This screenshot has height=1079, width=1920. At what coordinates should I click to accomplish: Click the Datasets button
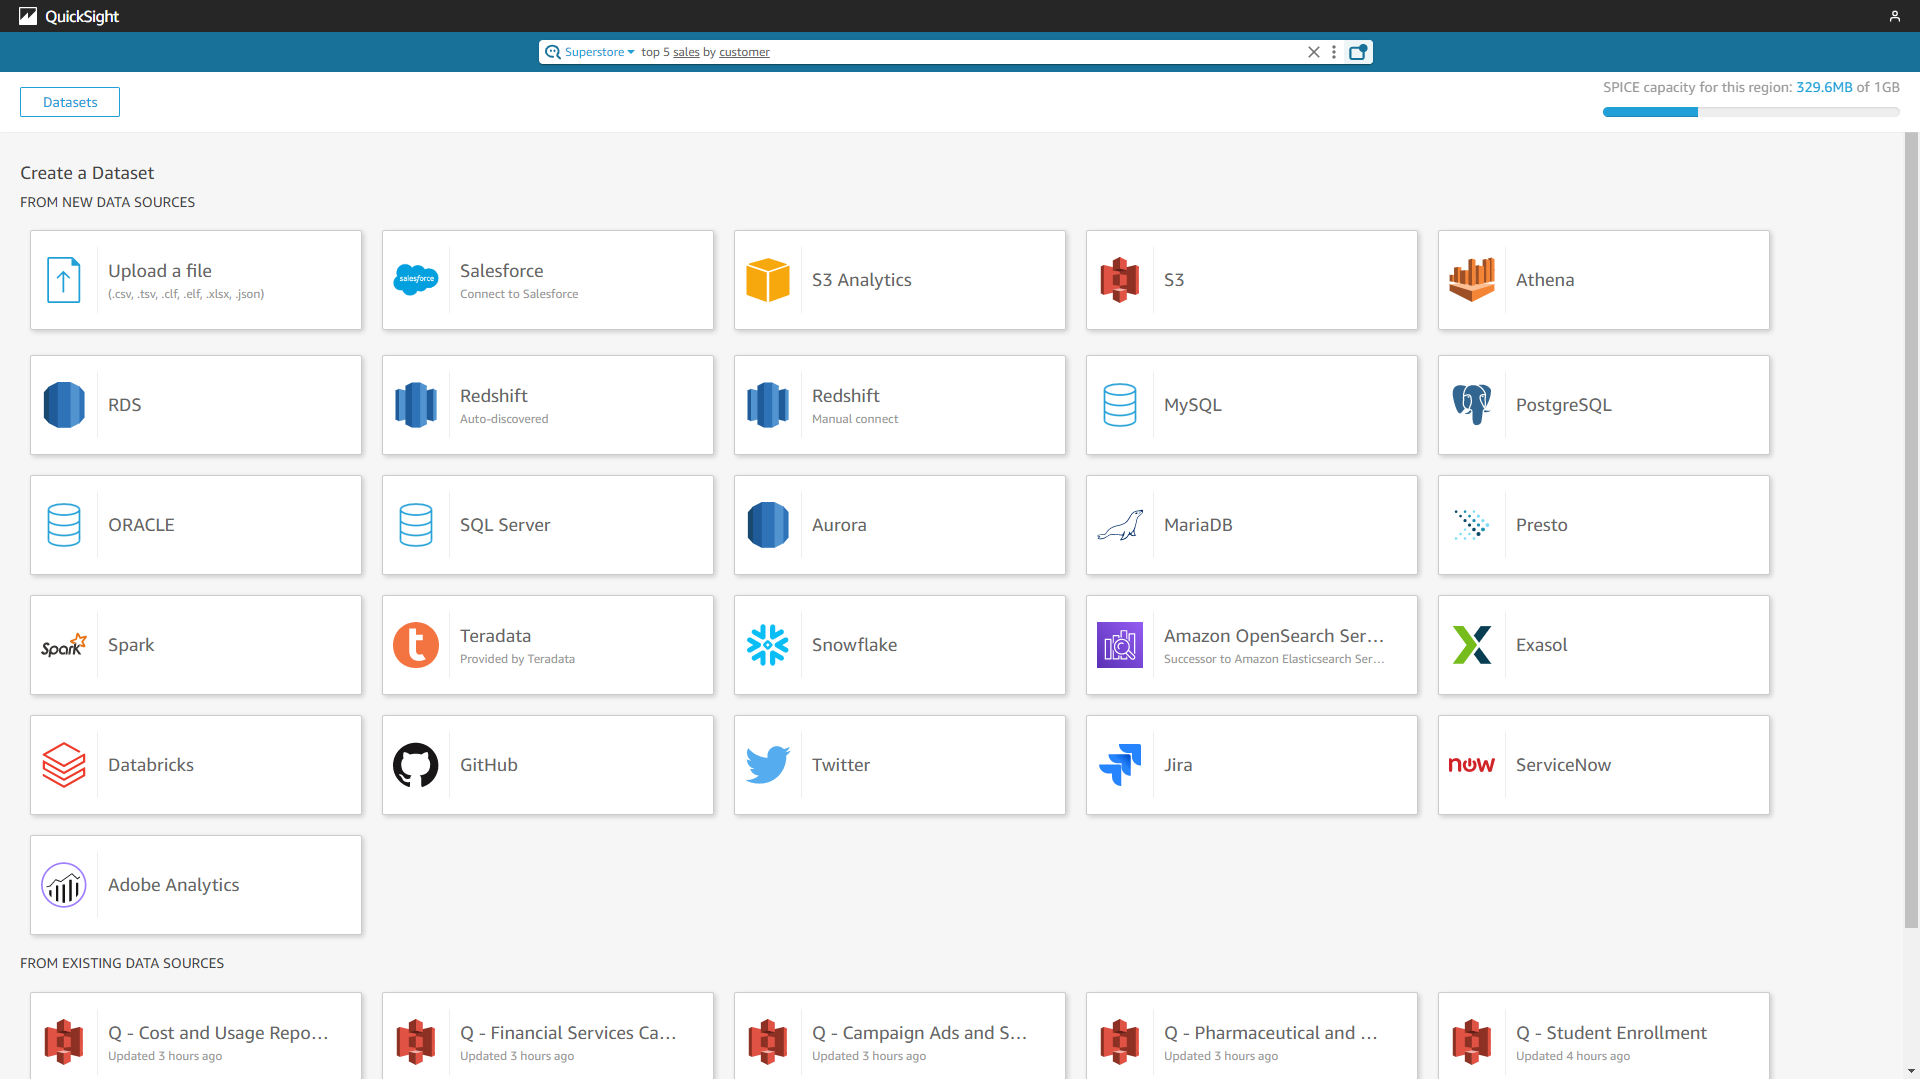tap(70, 102)
